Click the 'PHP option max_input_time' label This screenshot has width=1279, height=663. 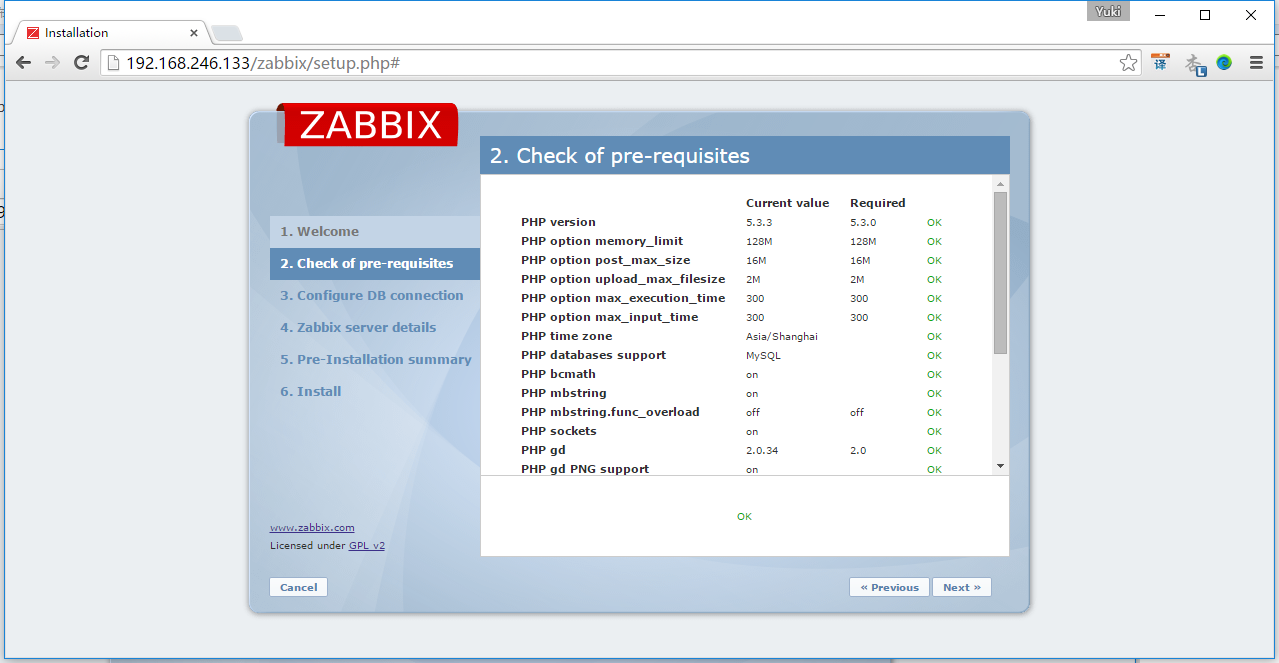[609, 317]
